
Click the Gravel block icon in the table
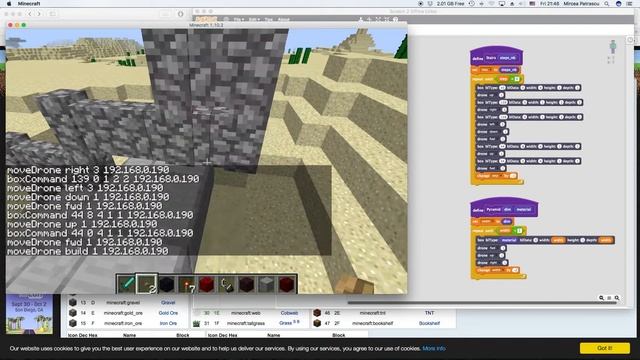tap(73, 302)
